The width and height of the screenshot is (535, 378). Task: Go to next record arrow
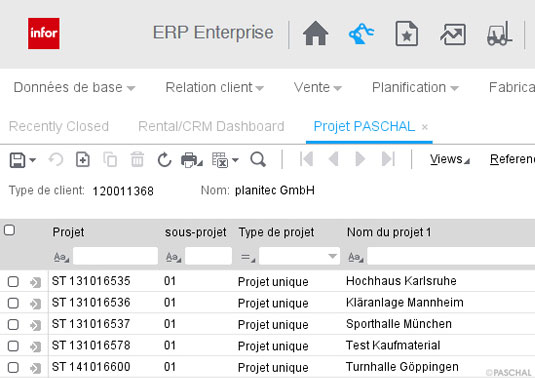pos(360,159)
